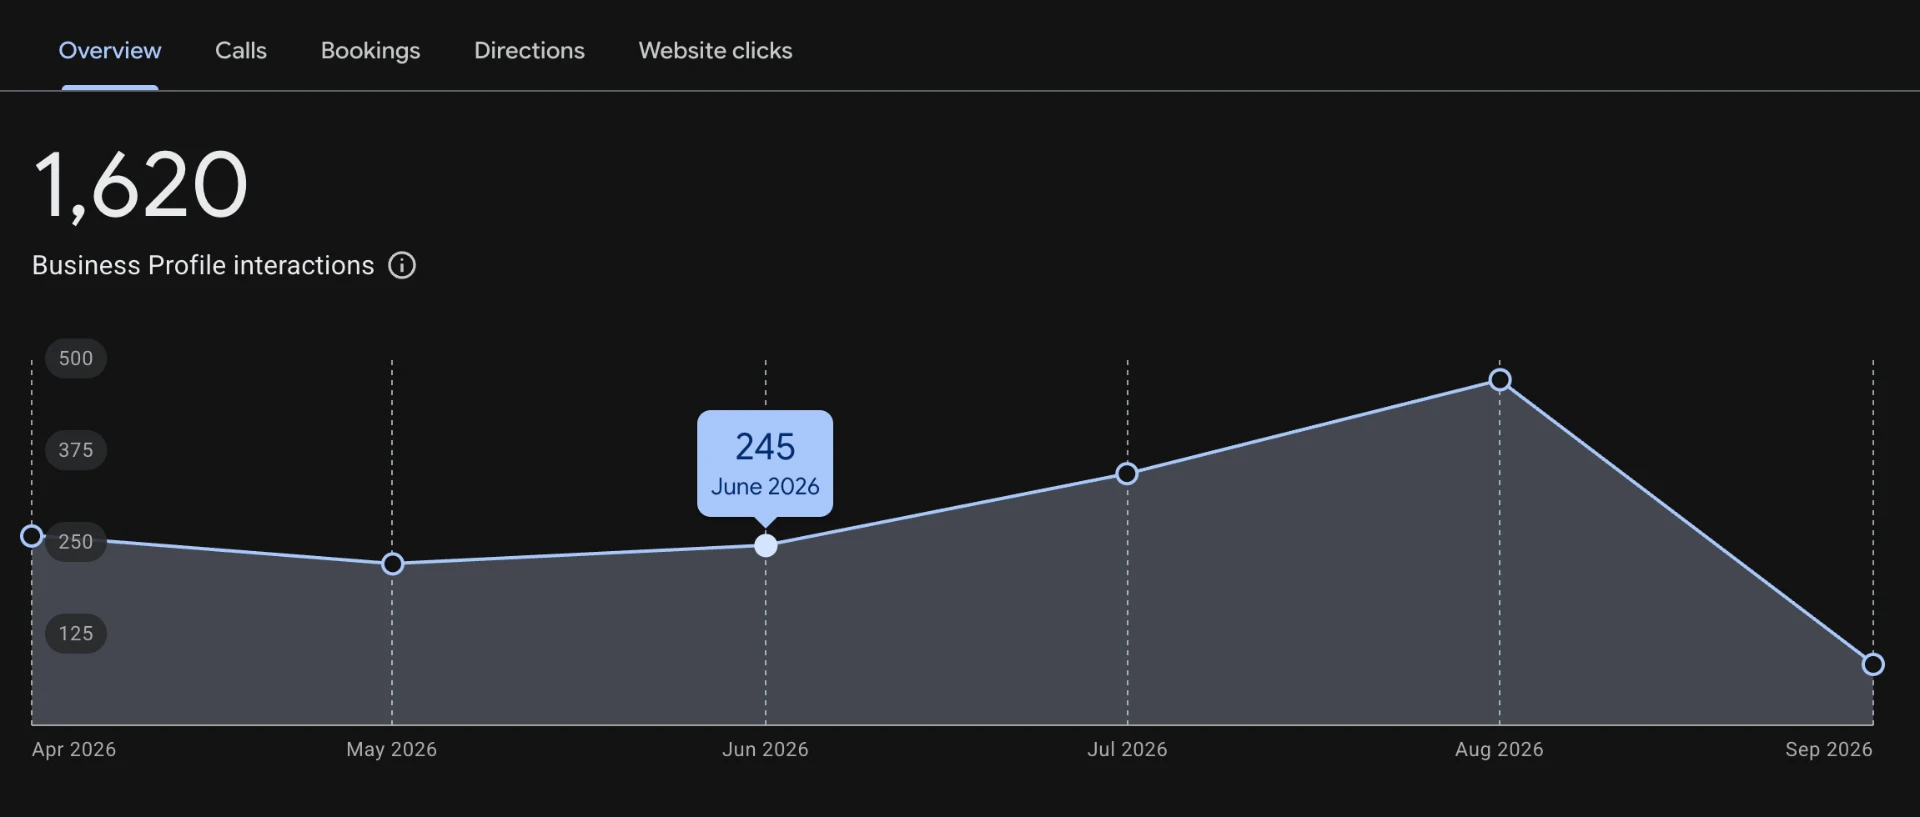
Task: Click the 250 y-axis label
Action: click(76, 542)
